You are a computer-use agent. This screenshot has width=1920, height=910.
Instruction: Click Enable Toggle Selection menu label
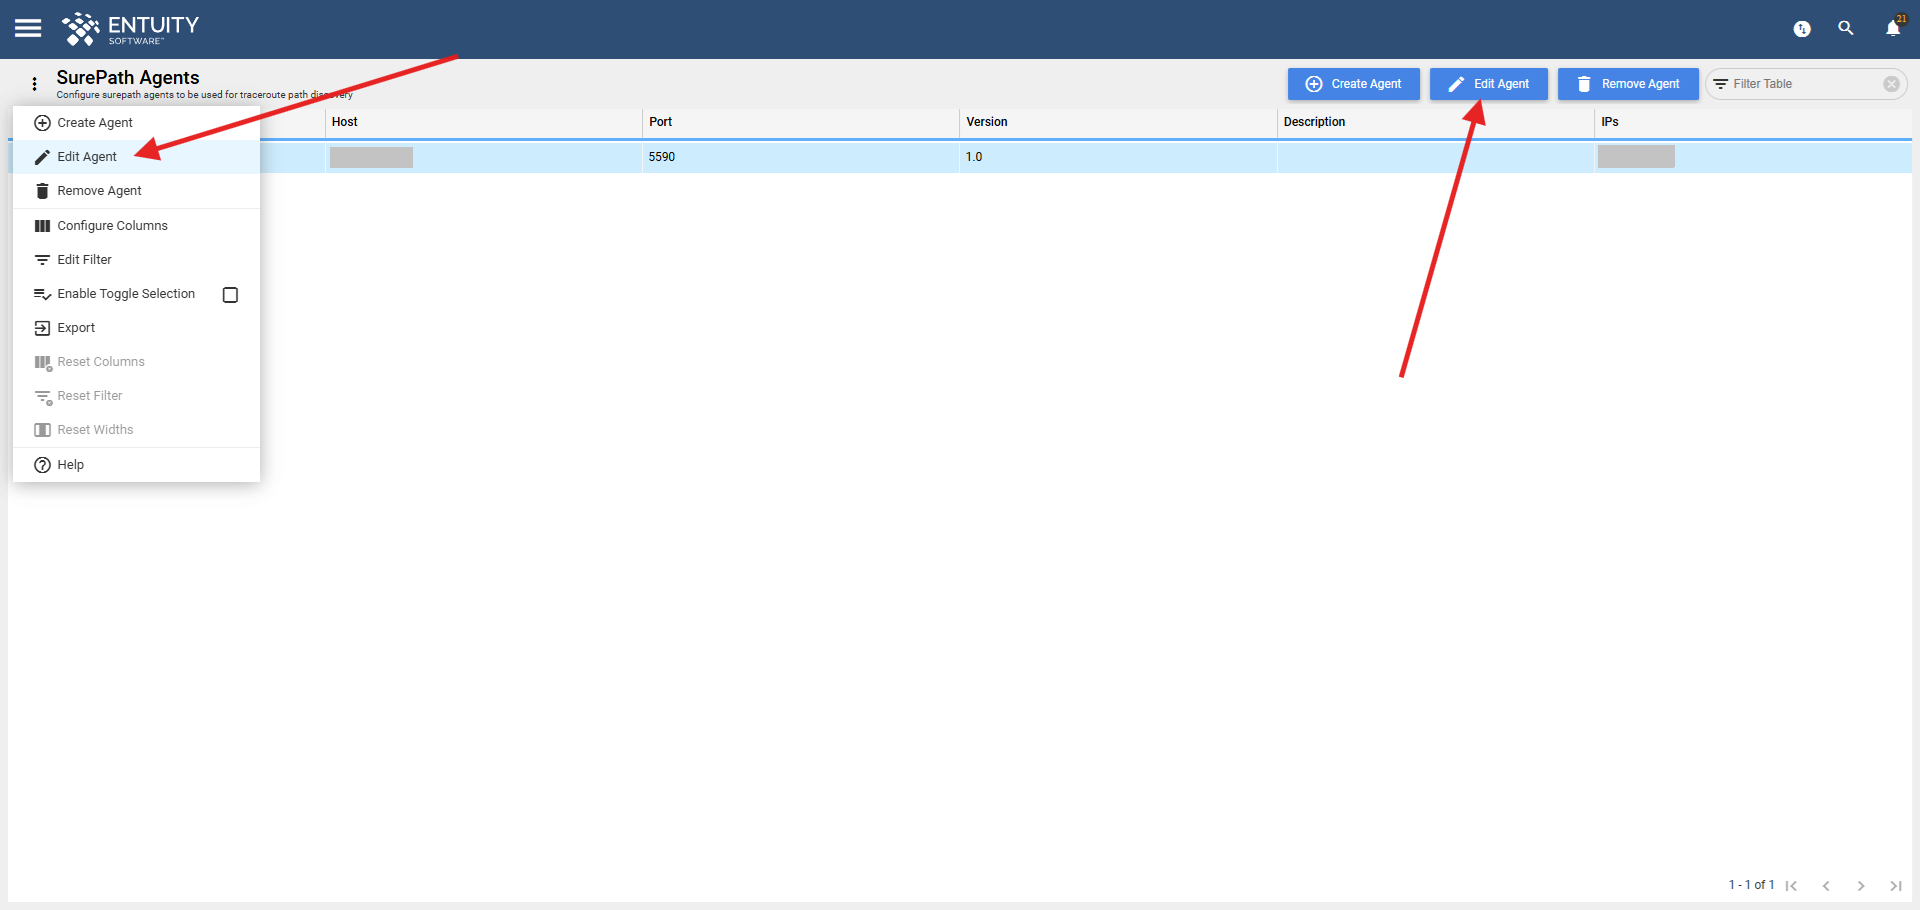pos(126,294)
